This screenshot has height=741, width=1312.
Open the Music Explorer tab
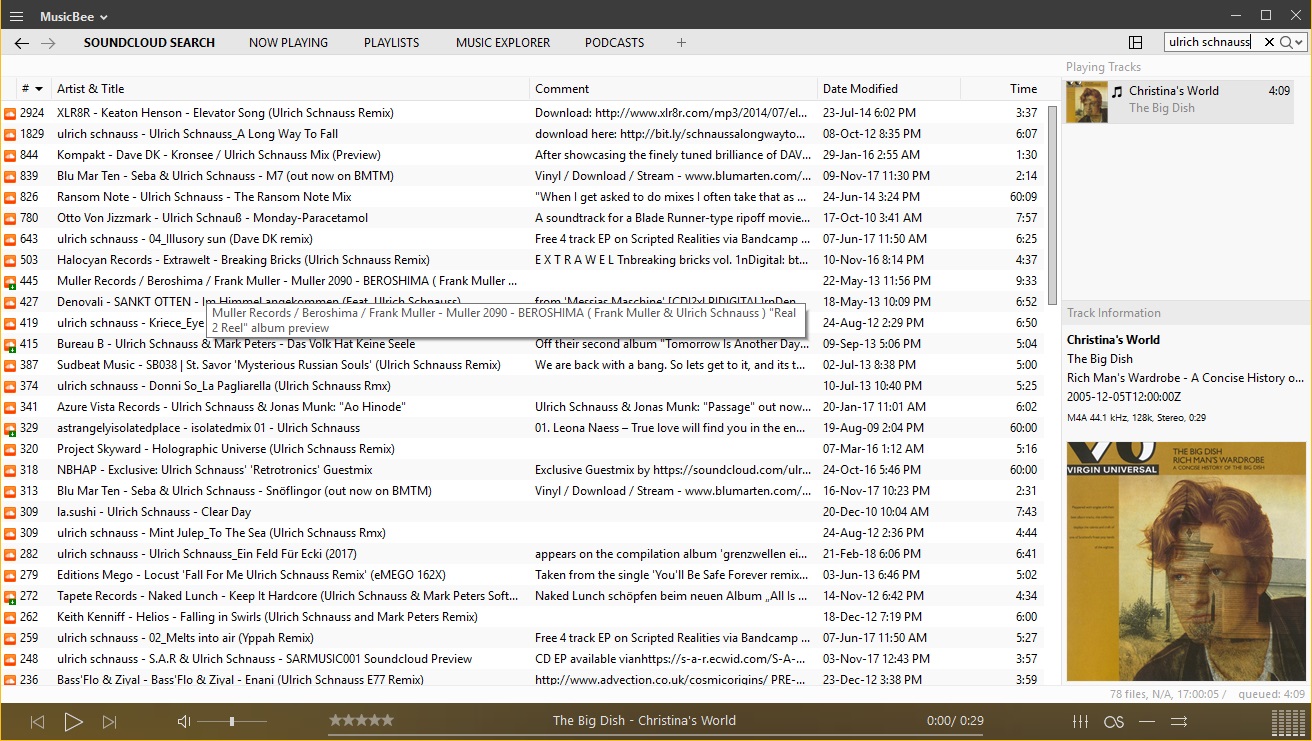point(503,43)
